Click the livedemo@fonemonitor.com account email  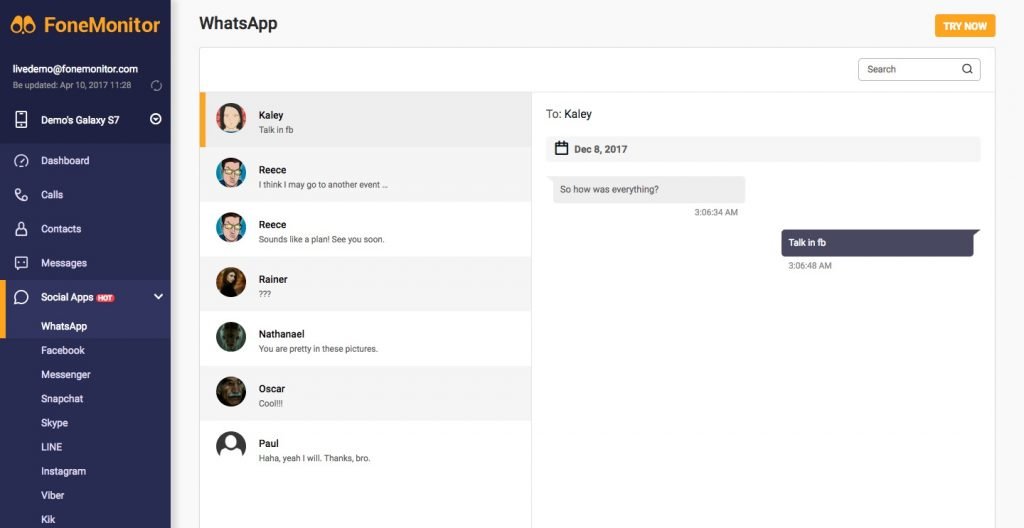coord(75,69)
